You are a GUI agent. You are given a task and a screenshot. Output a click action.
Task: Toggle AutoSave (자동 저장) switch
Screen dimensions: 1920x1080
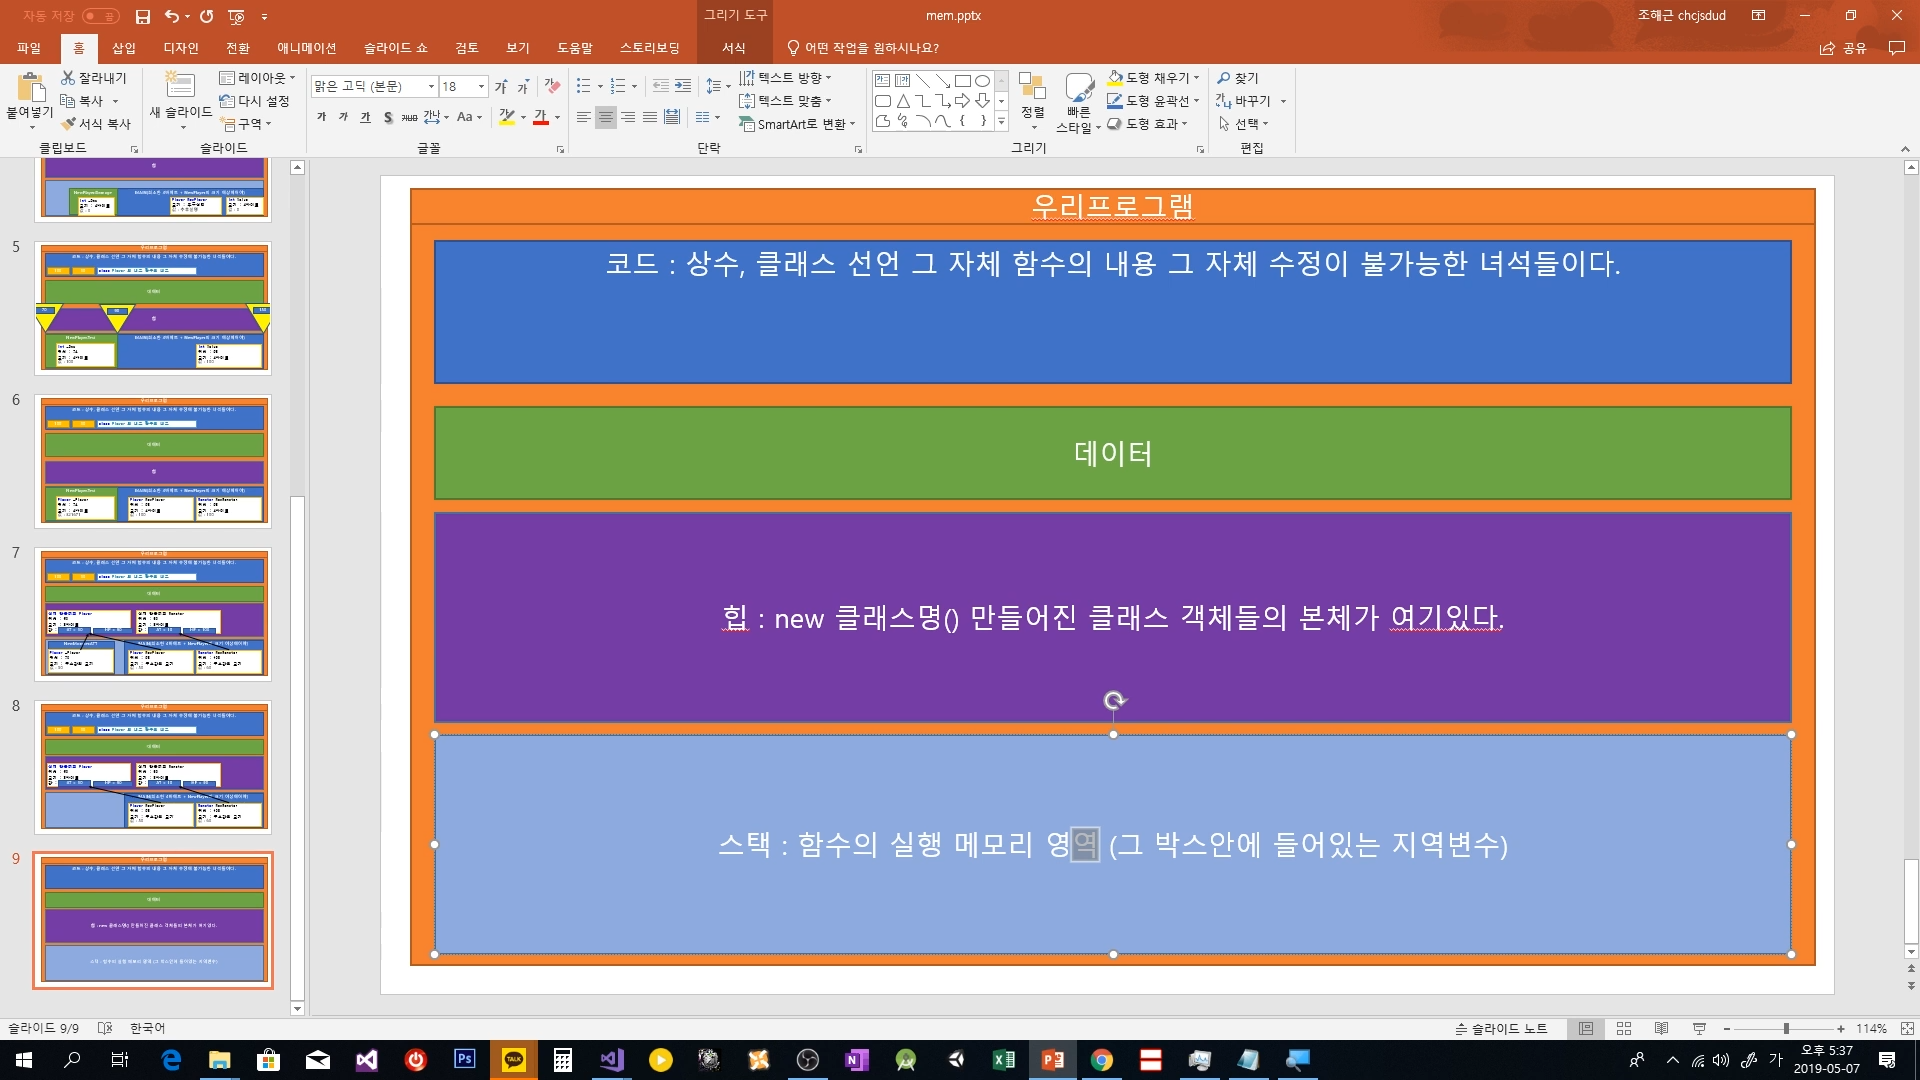point(100,16)
